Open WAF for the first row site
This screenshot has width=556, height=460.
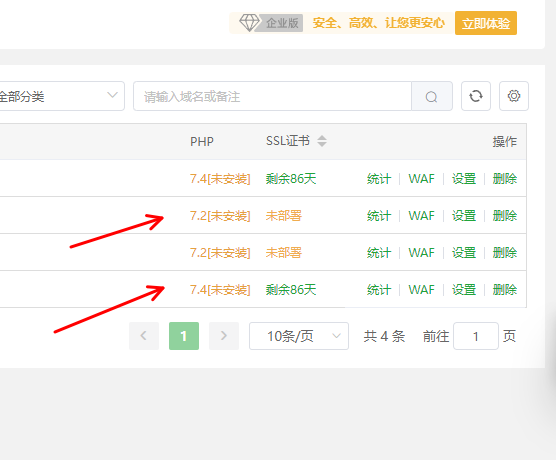pos(421,179)
